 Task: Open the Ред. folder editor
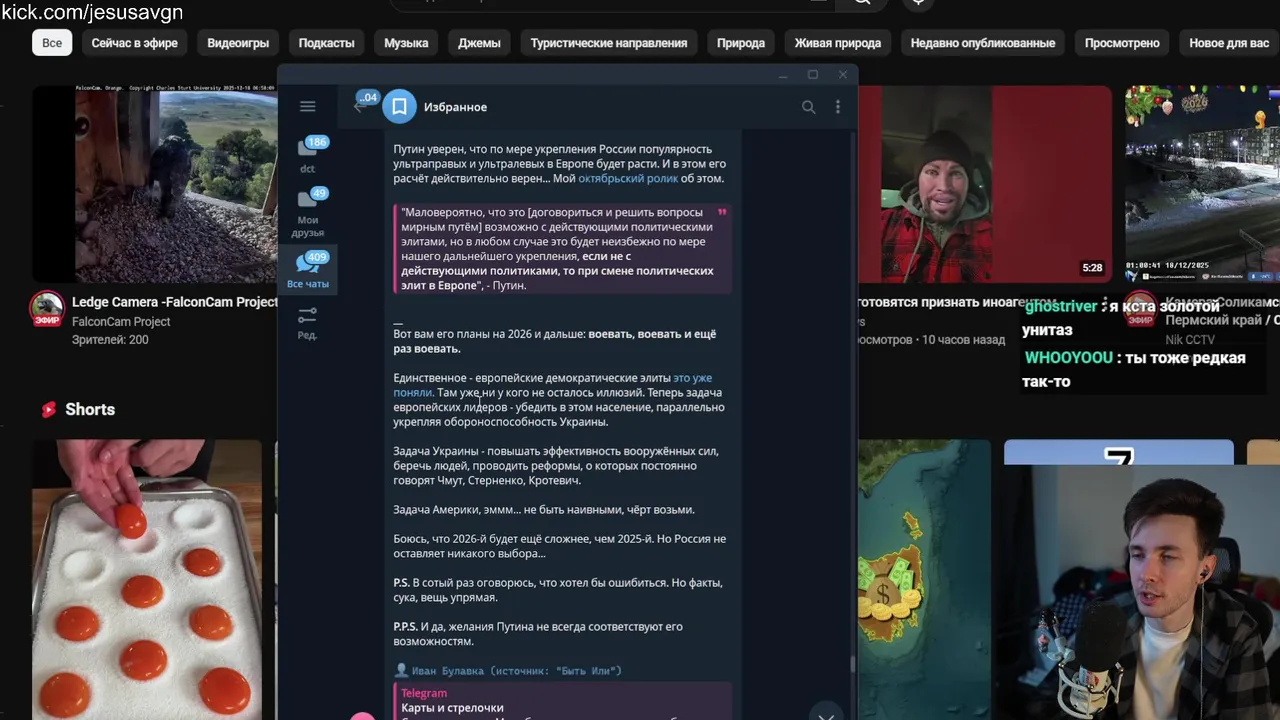308,322
